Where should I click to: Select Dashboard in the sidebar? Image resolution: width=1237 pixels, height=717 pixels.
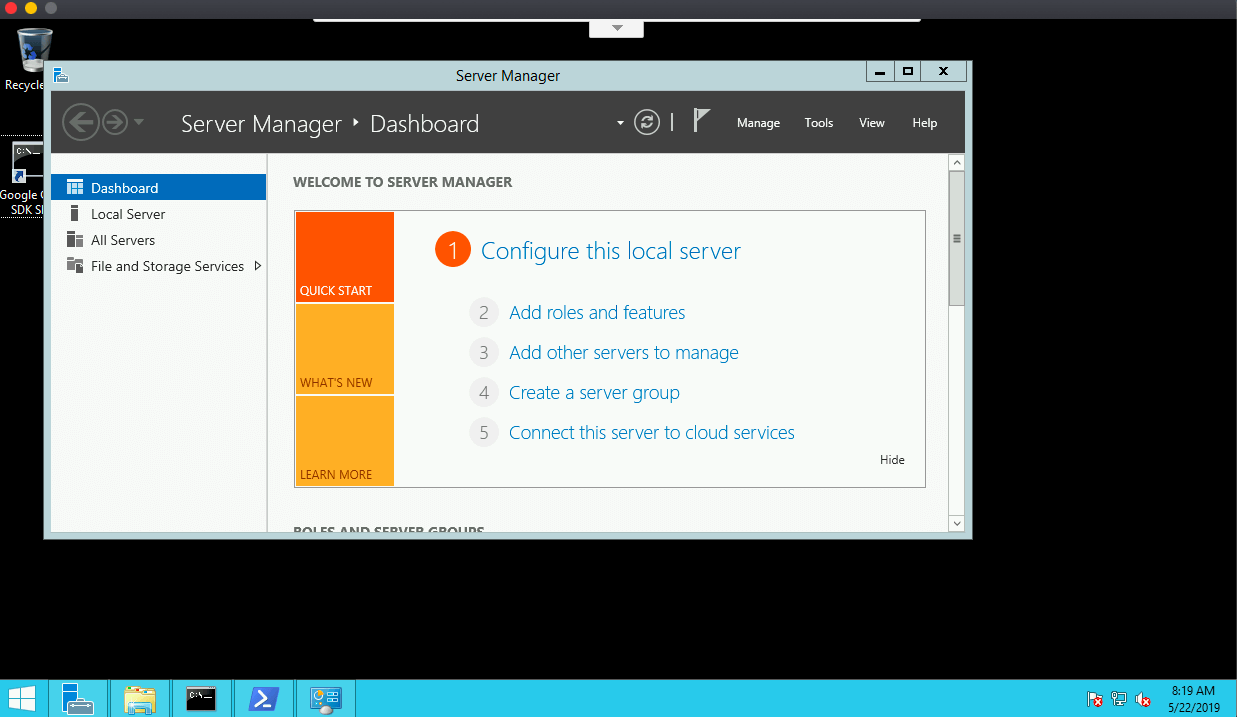(124, 187)
